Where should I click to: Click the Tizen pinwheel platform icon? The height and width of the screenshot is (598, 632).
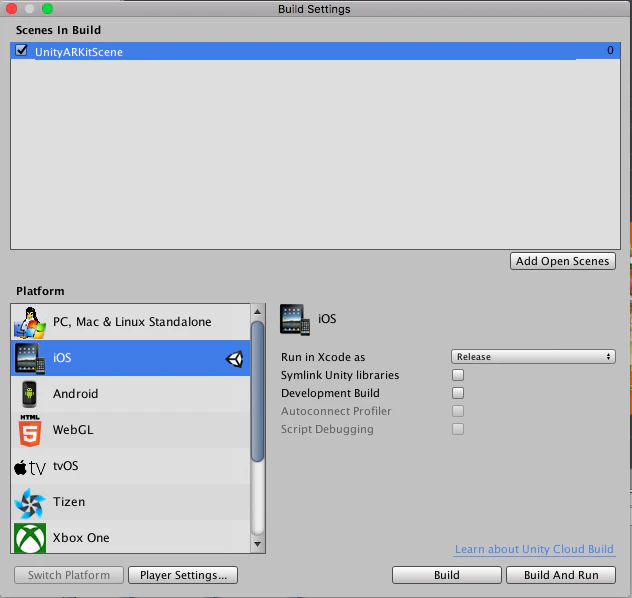tap(30, 503)
